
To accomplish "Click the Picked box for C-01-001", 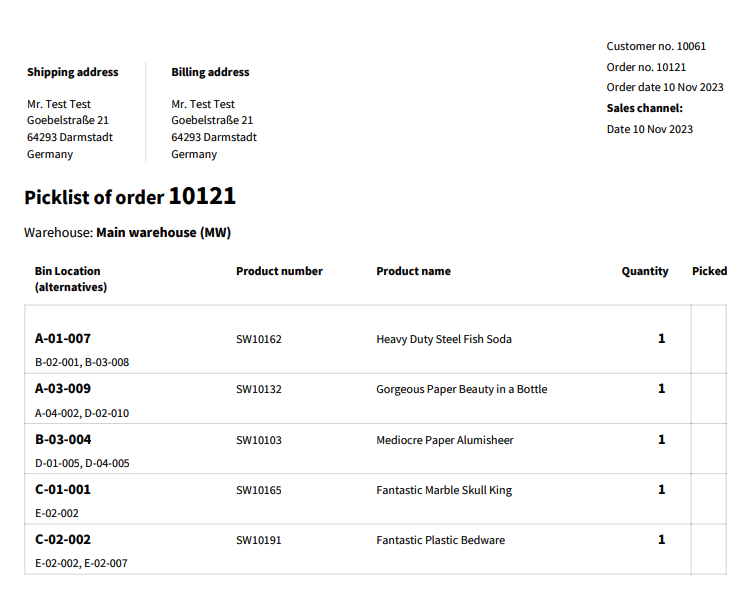I will pos(709,499).
